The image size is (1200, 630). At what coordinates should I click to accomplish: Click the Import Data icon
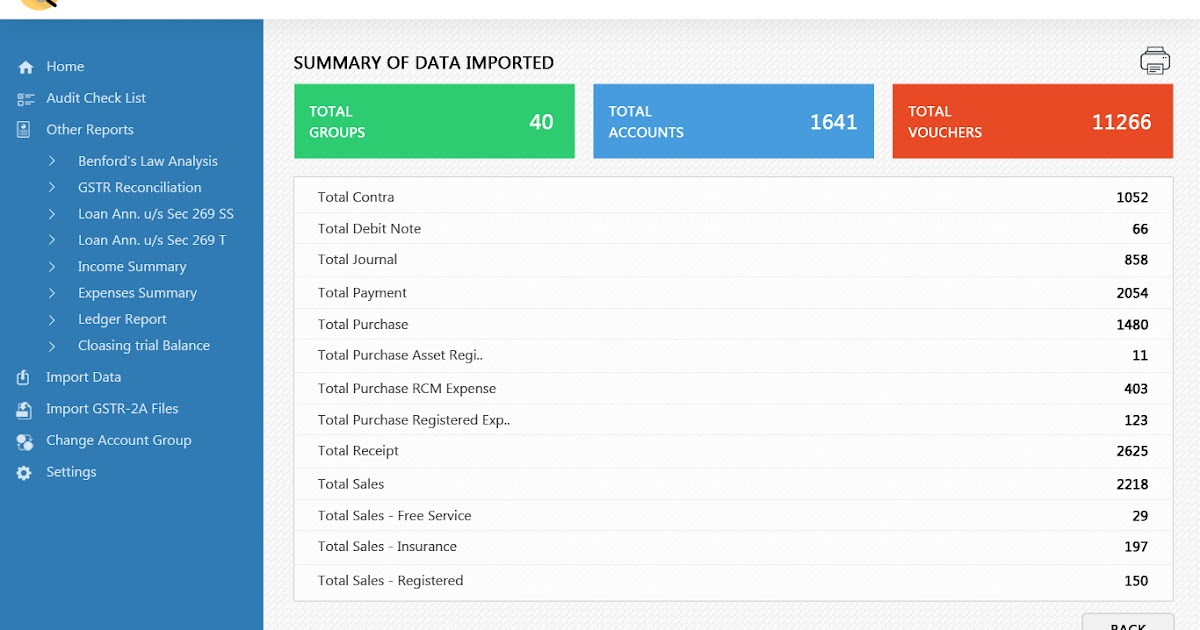pyautogui.click(x=24, y=377)
